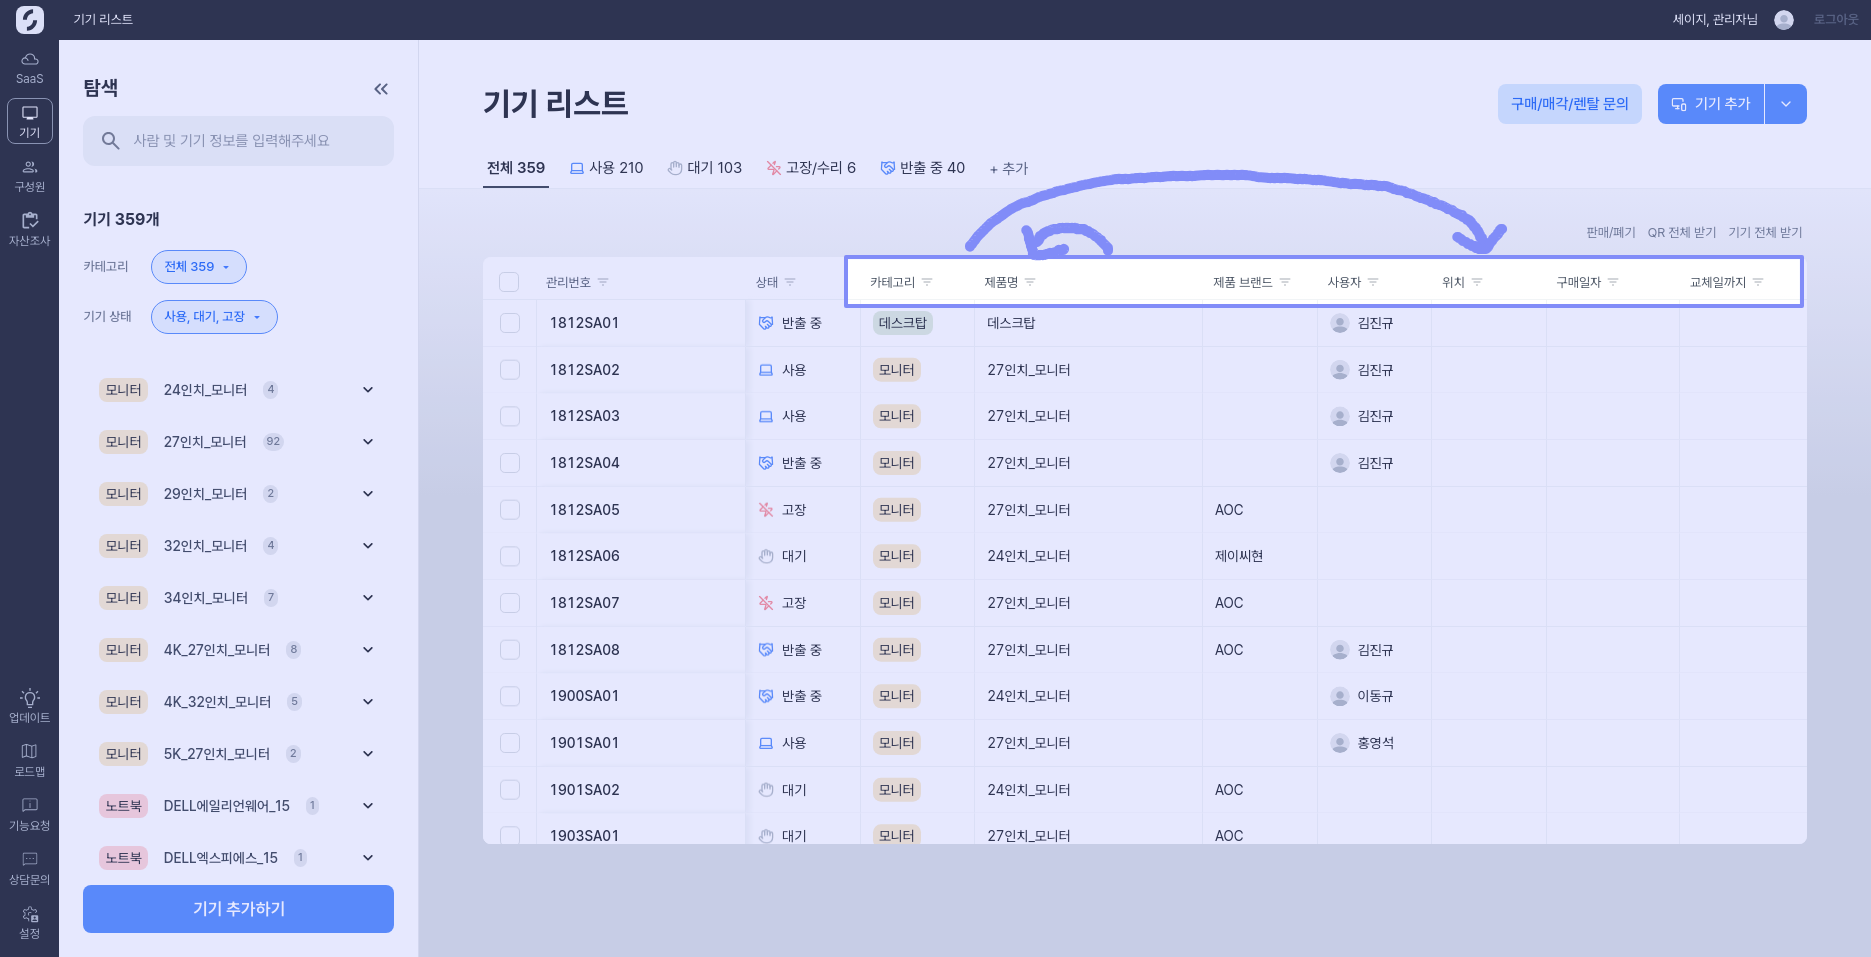Toggle the select-all checkbox in table header
The height and width of the screenshot is (957, 1871).
coord(509,282)
